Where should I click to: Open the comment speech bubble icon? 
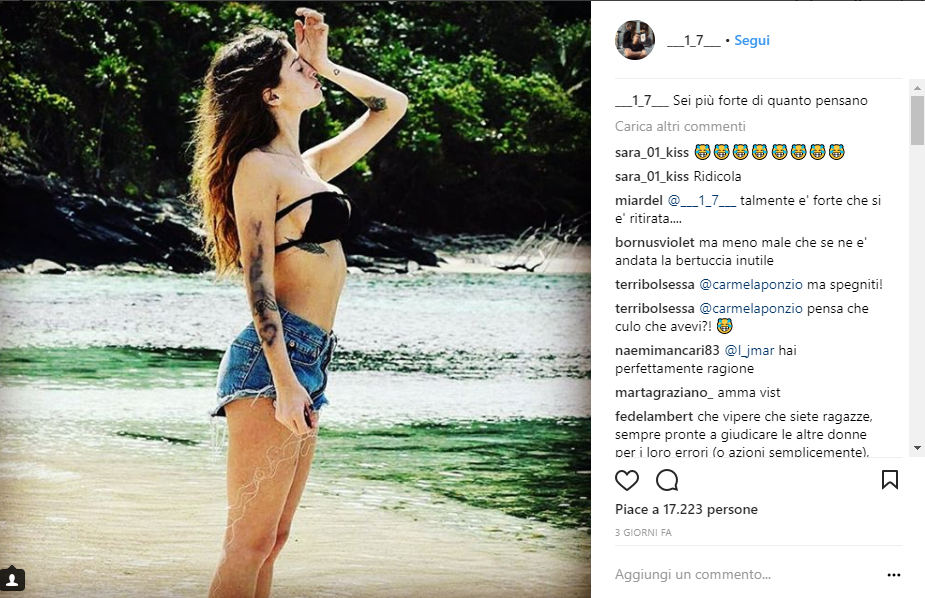pos(666,480)
